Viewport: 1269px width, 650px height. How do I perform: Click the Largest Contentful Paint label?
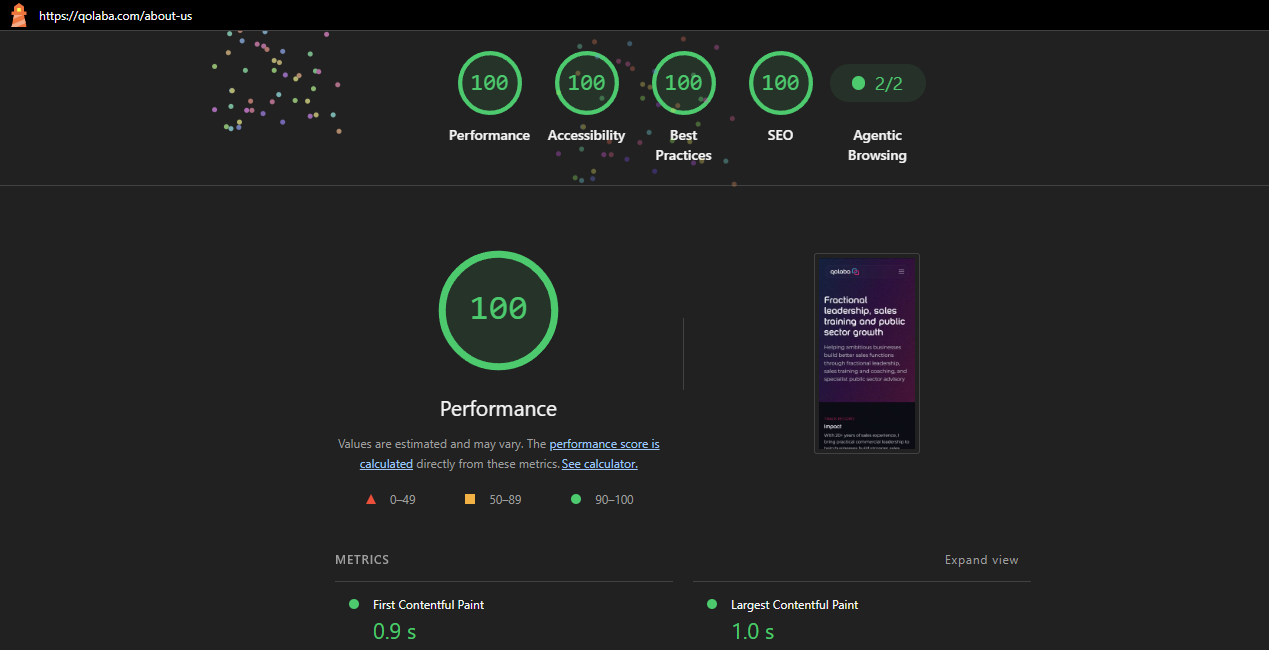coord(794,605)
